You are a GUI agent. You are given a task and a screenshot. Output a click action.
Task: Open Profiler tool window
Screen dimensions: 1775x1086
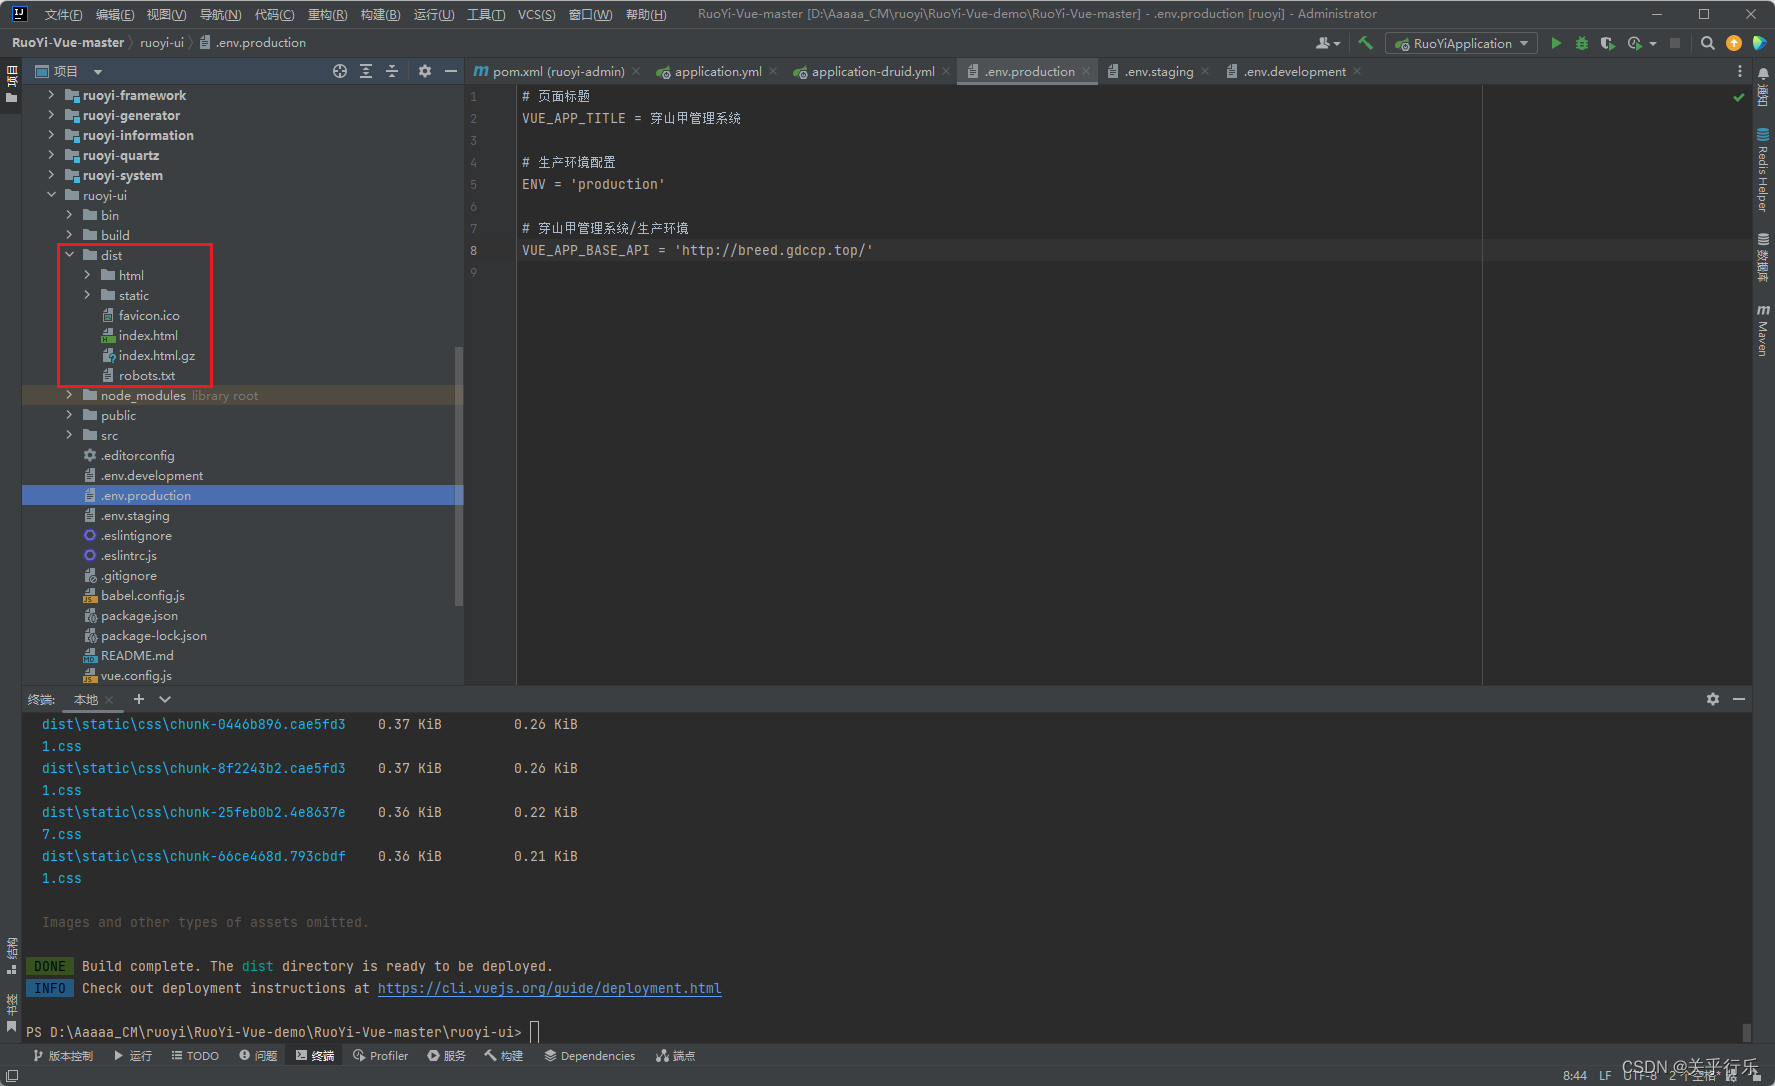[x=380, y=1056]
